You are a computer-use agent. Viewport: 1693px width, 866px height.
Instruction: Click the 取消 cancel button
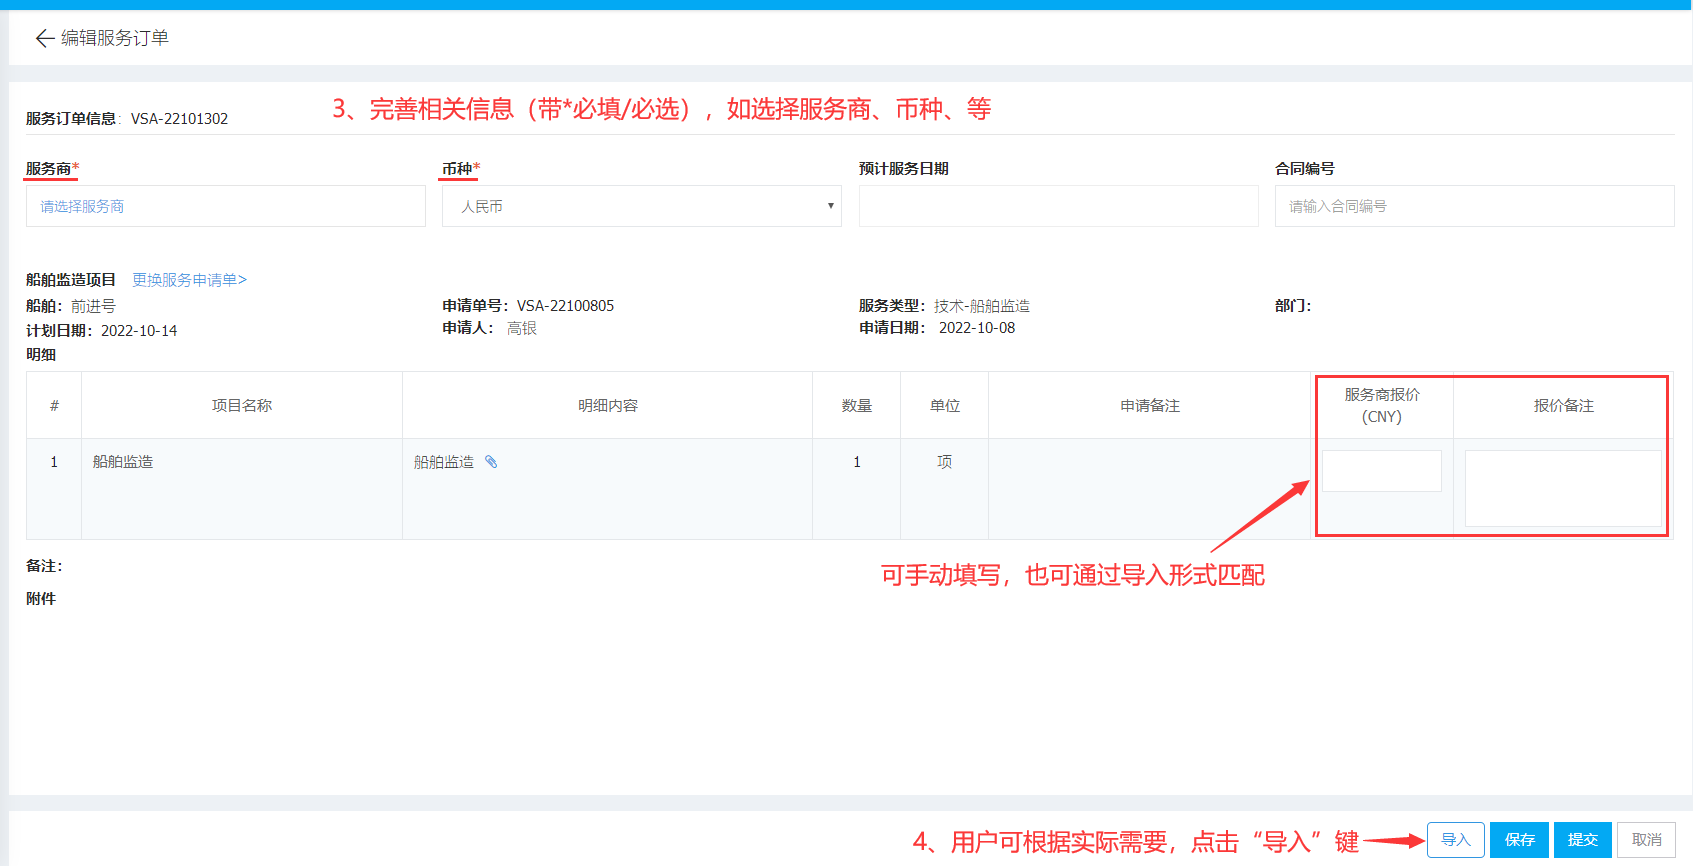tap(1646, 840)
